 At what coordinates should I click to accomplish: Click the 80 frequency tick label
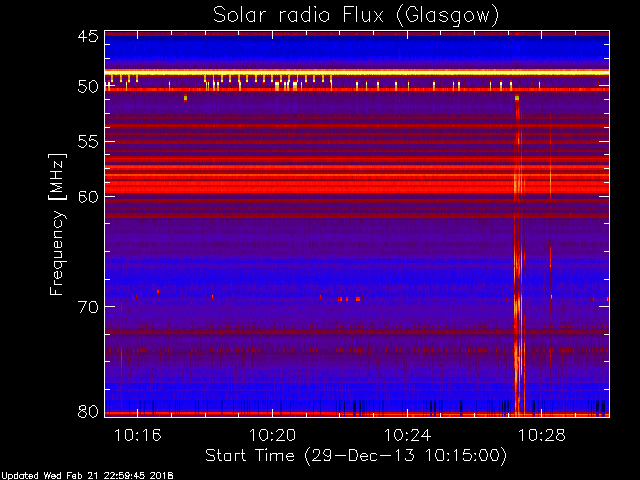point(88,411)
